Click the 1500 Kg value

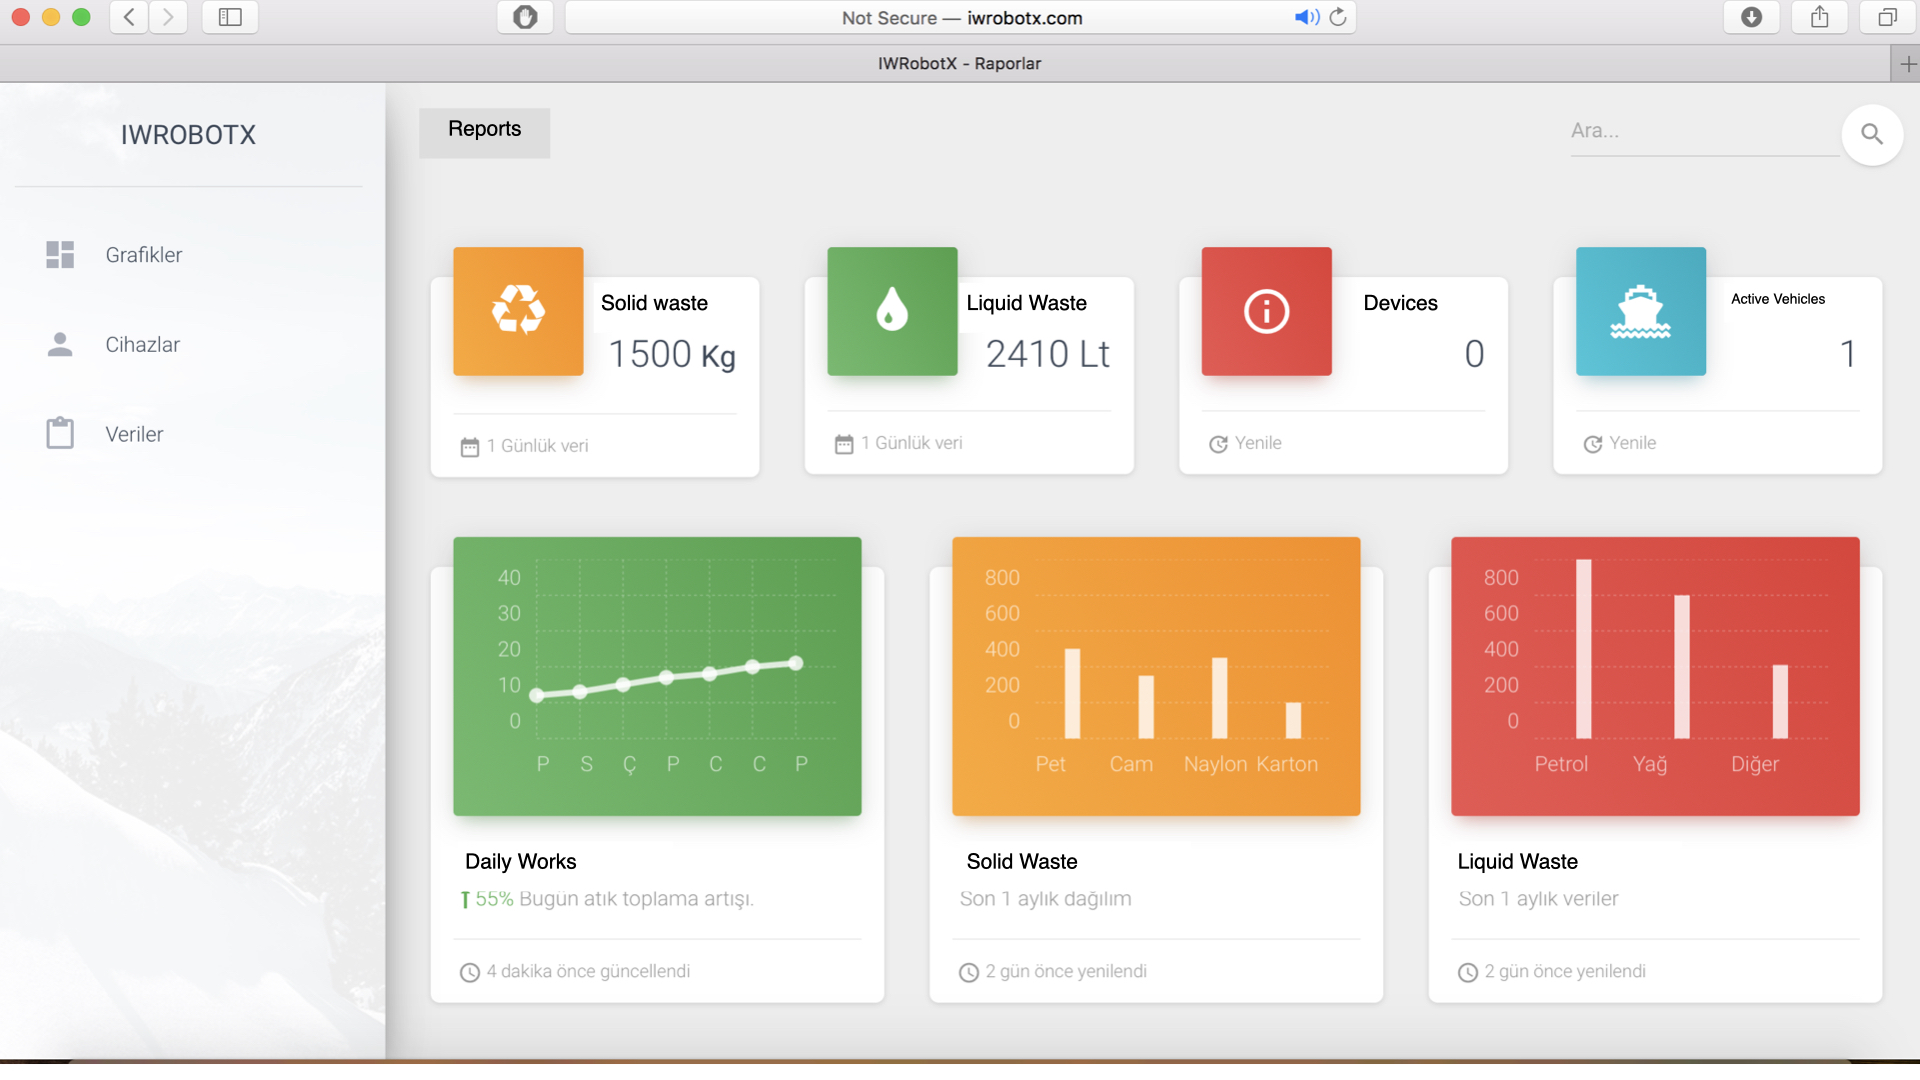tap(672, 354)
